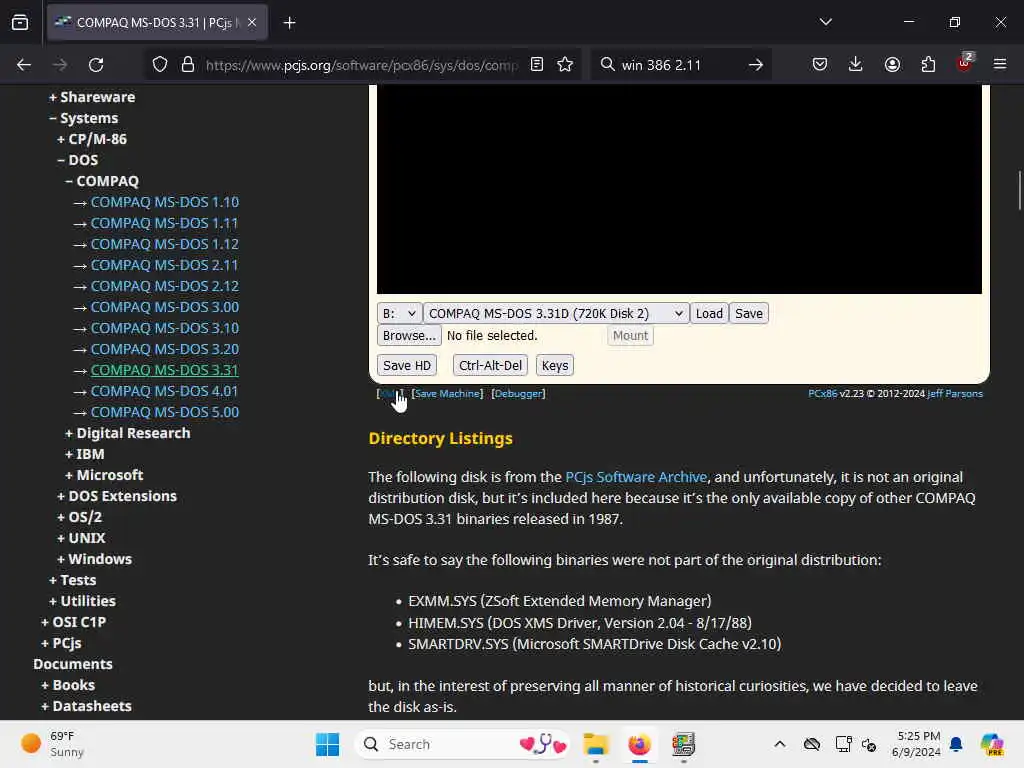Click the Keys button
Viewport: 1024px width, 768px height.
click(x=554, y=366)
